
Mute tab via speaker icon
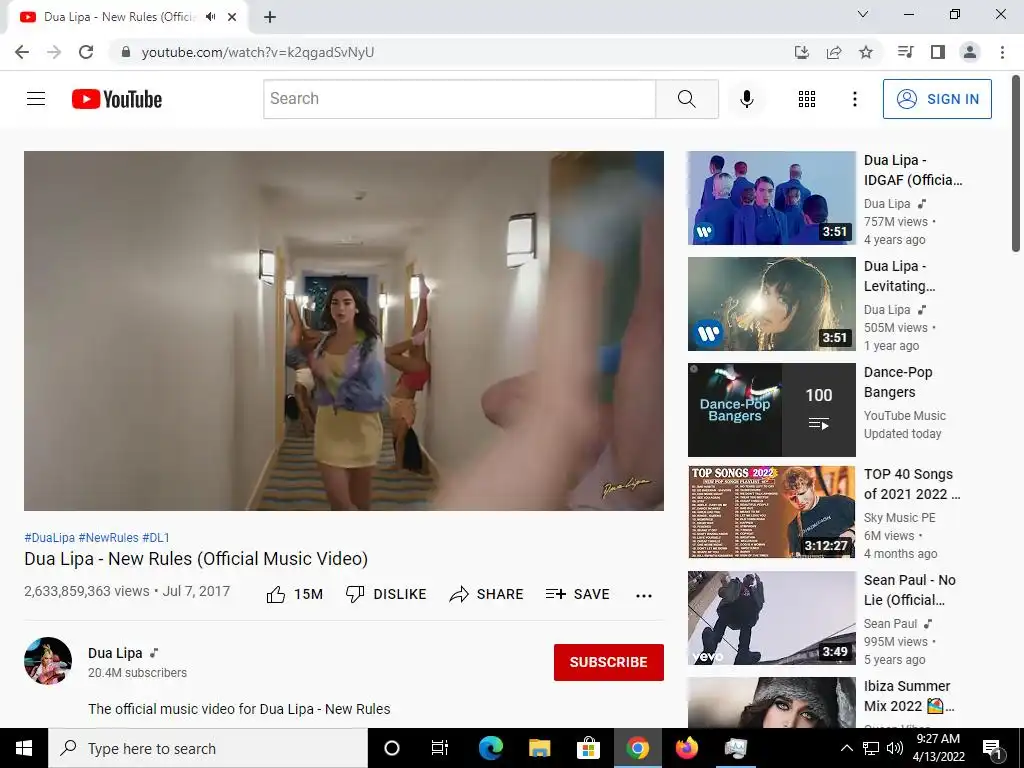tap(210, 17)
